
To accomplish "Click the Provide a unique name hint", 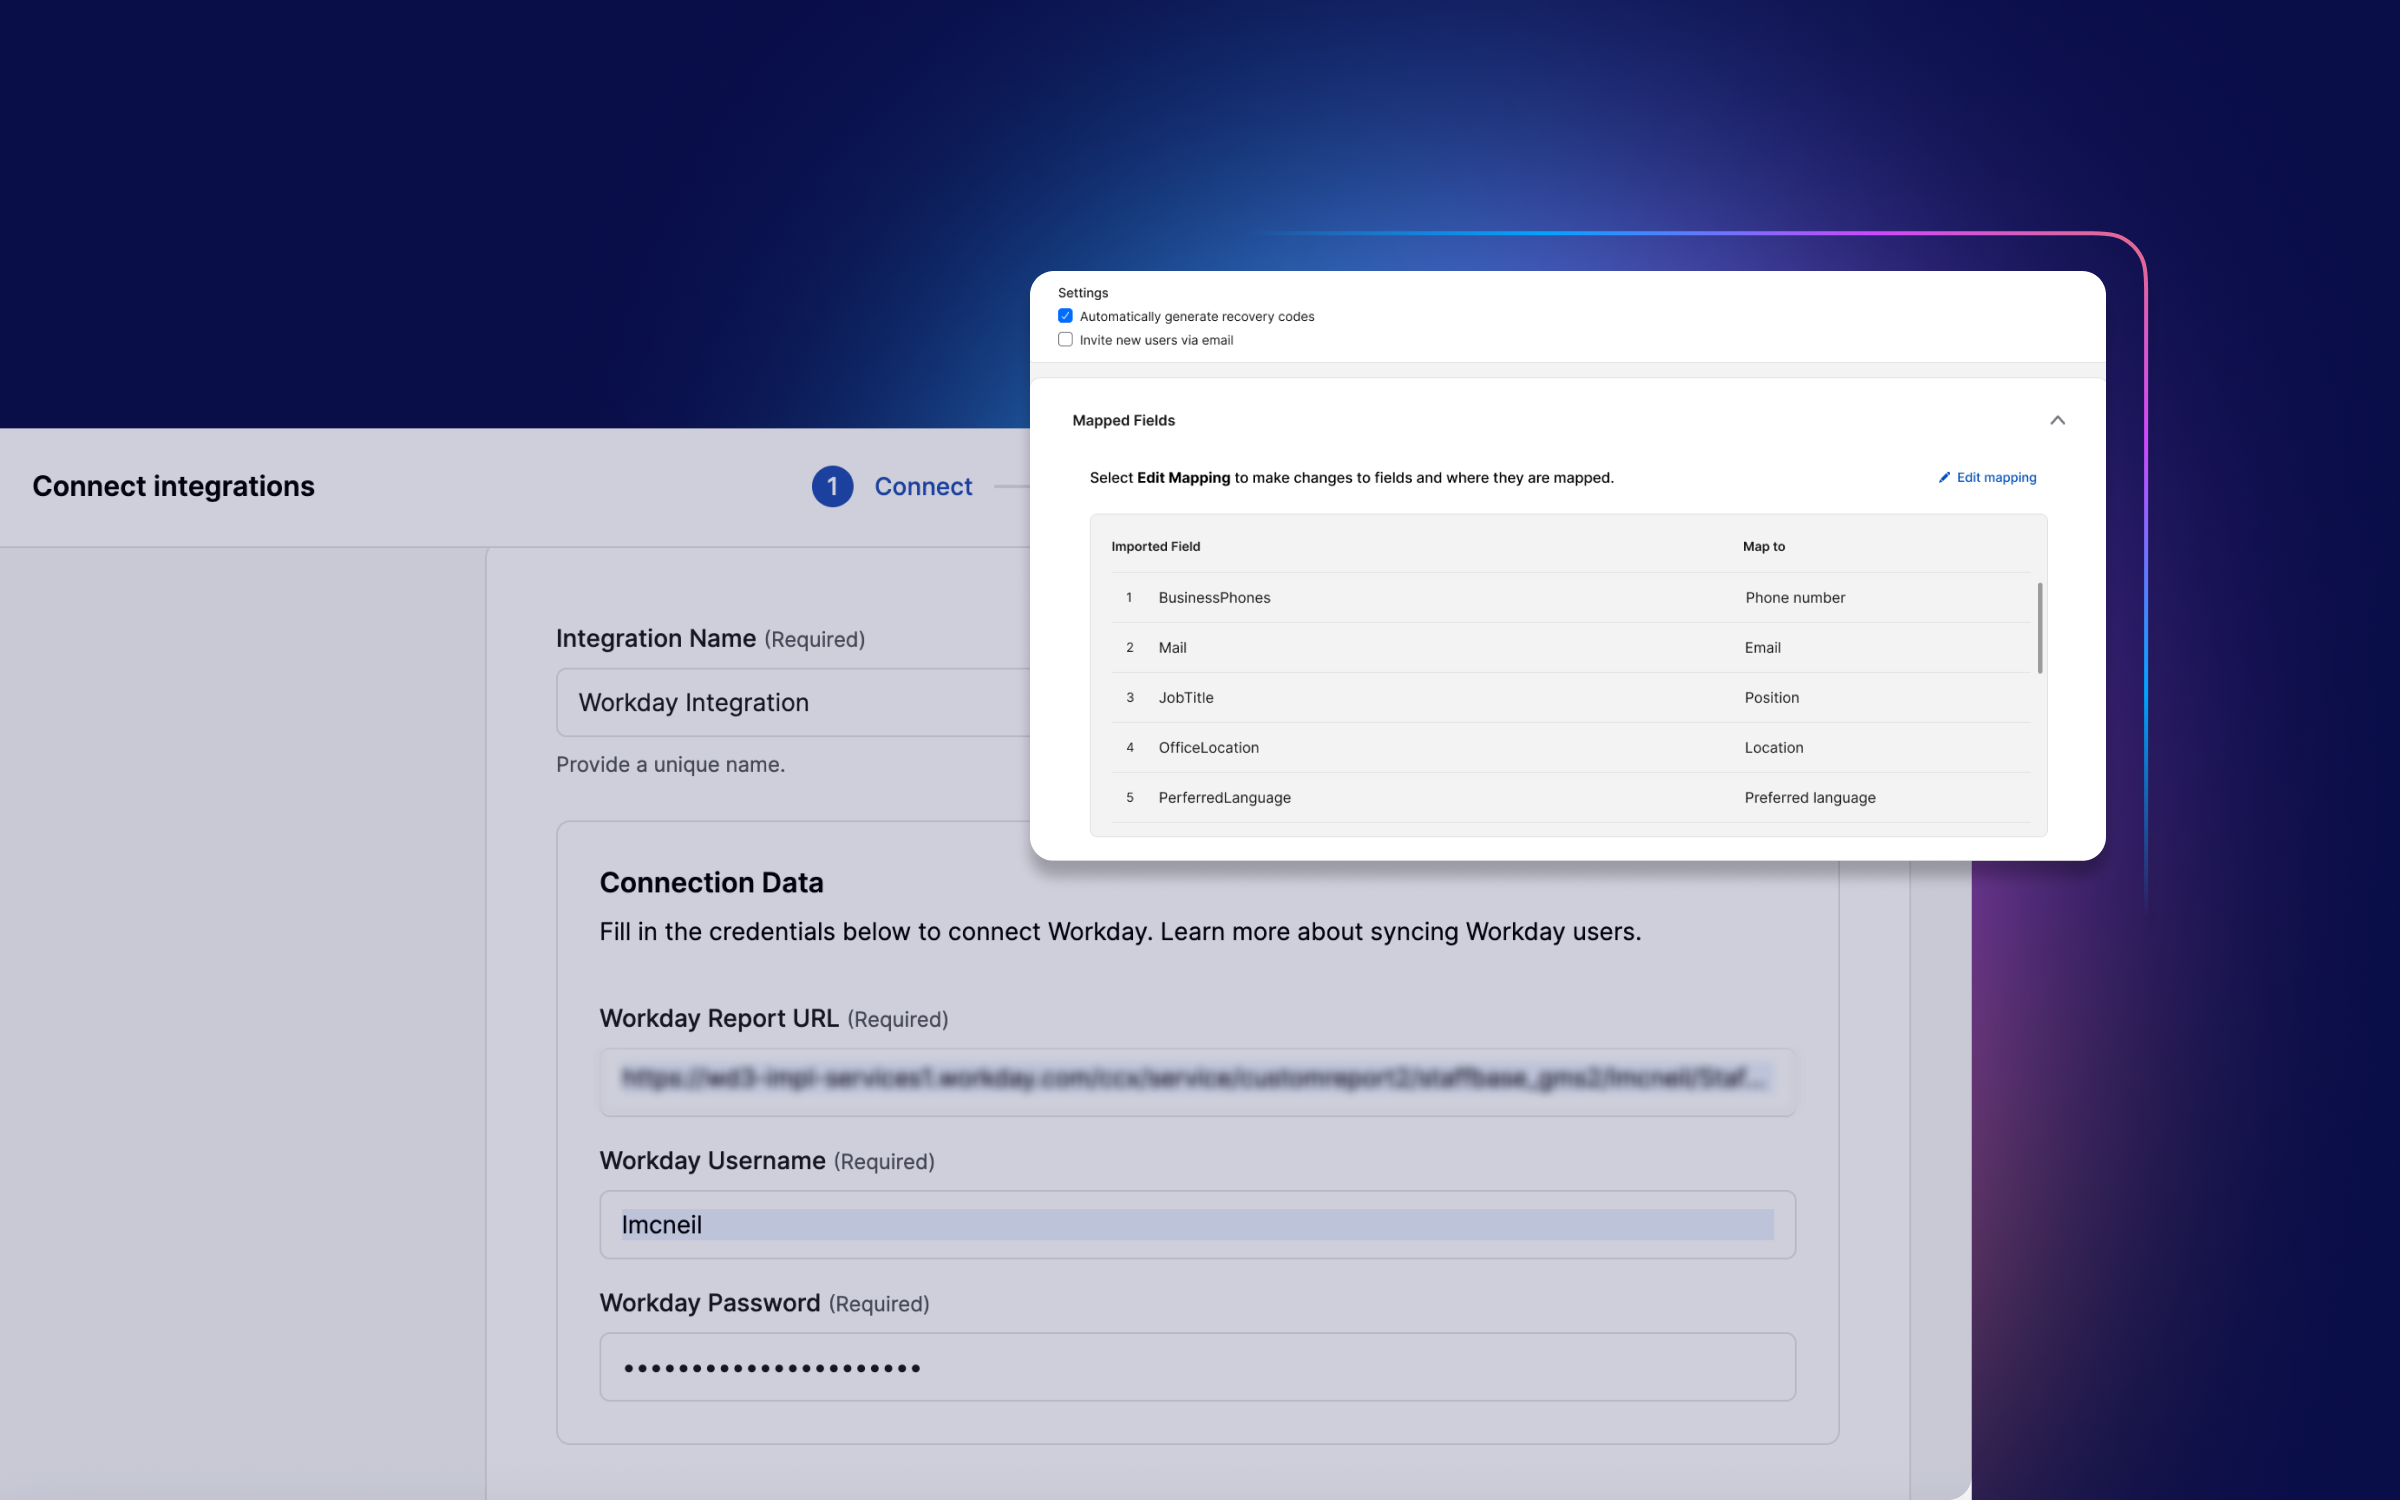I will [x=670, y=764].
